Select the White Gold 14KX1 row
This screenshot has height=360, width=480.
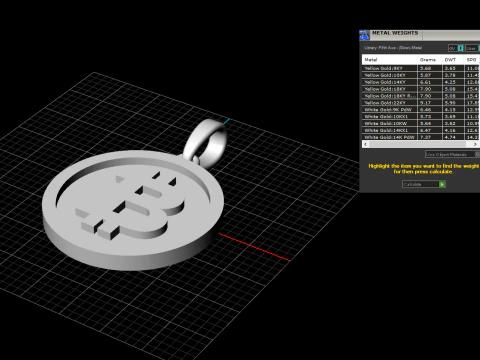(421, 130)
